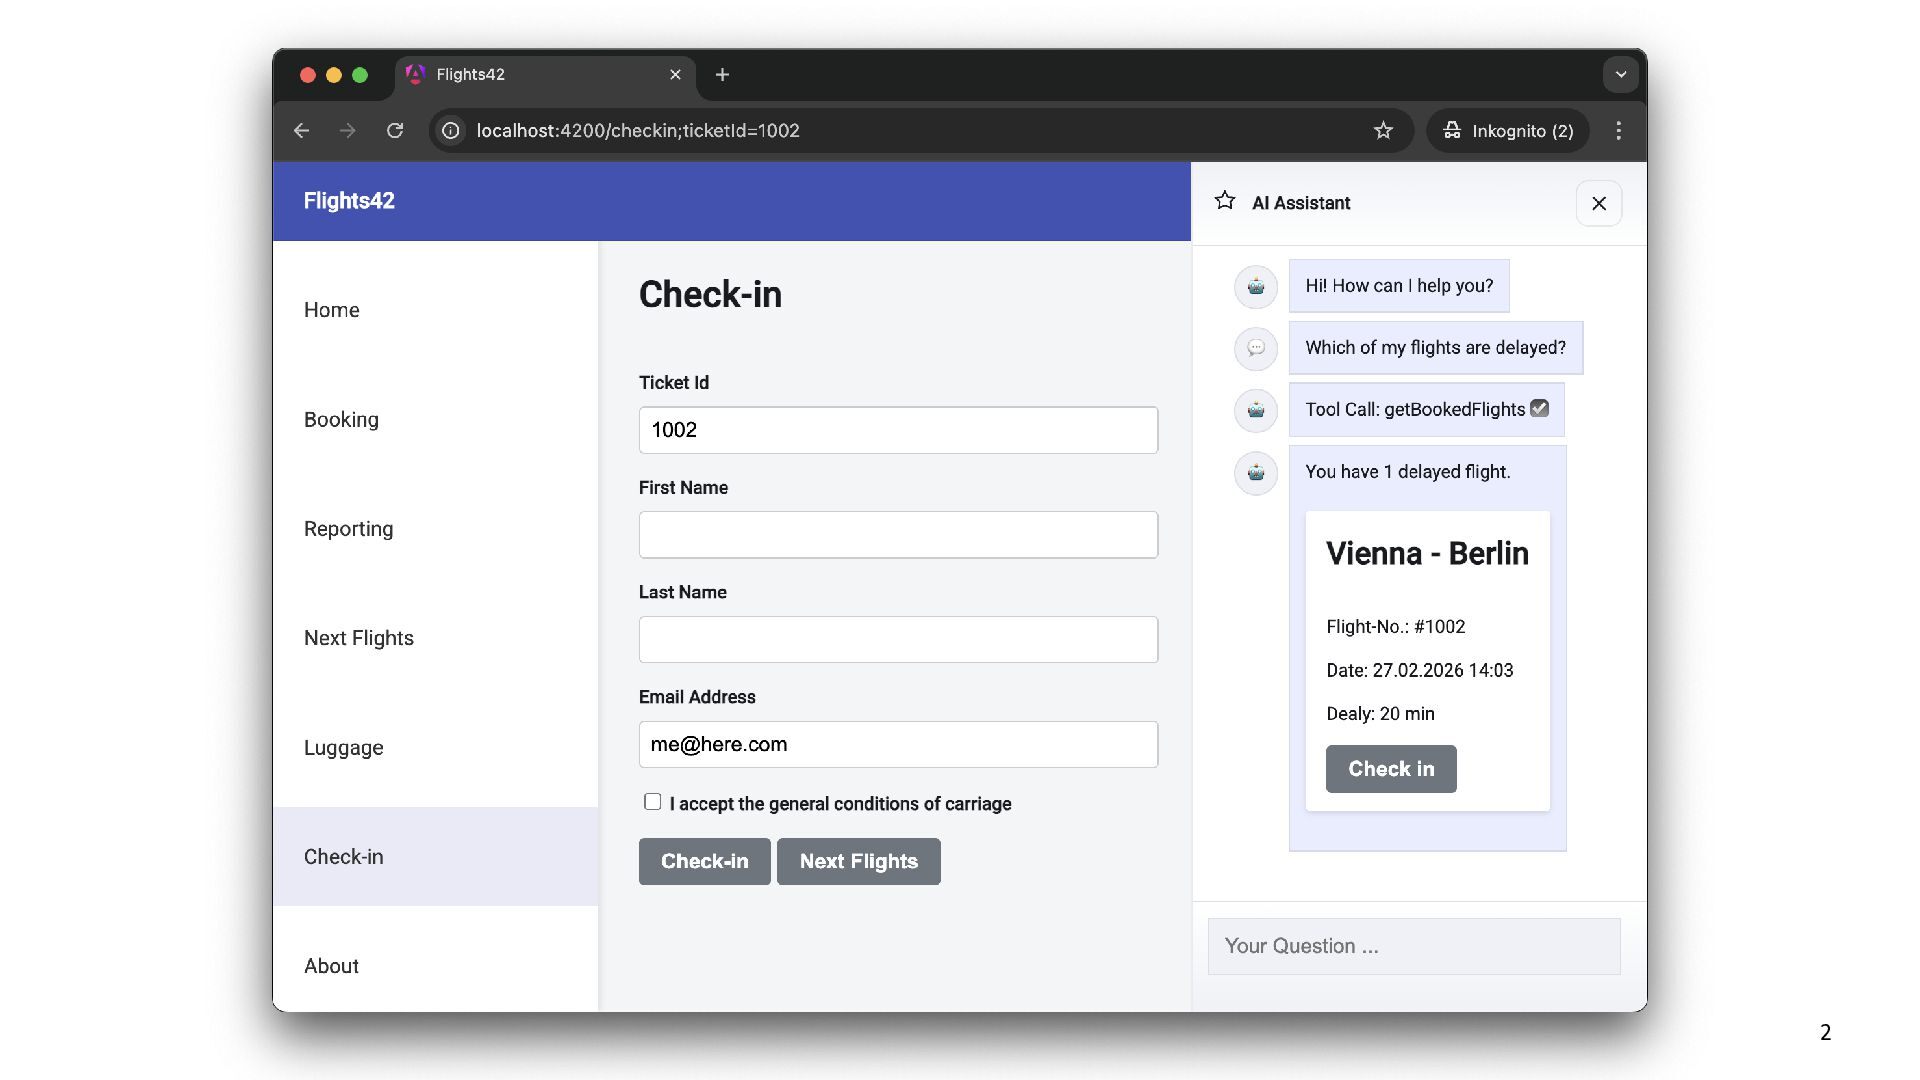Screen dimensions: 1920x1080
Task: Open a new tab with the plus icon
Action: point(722,75)
